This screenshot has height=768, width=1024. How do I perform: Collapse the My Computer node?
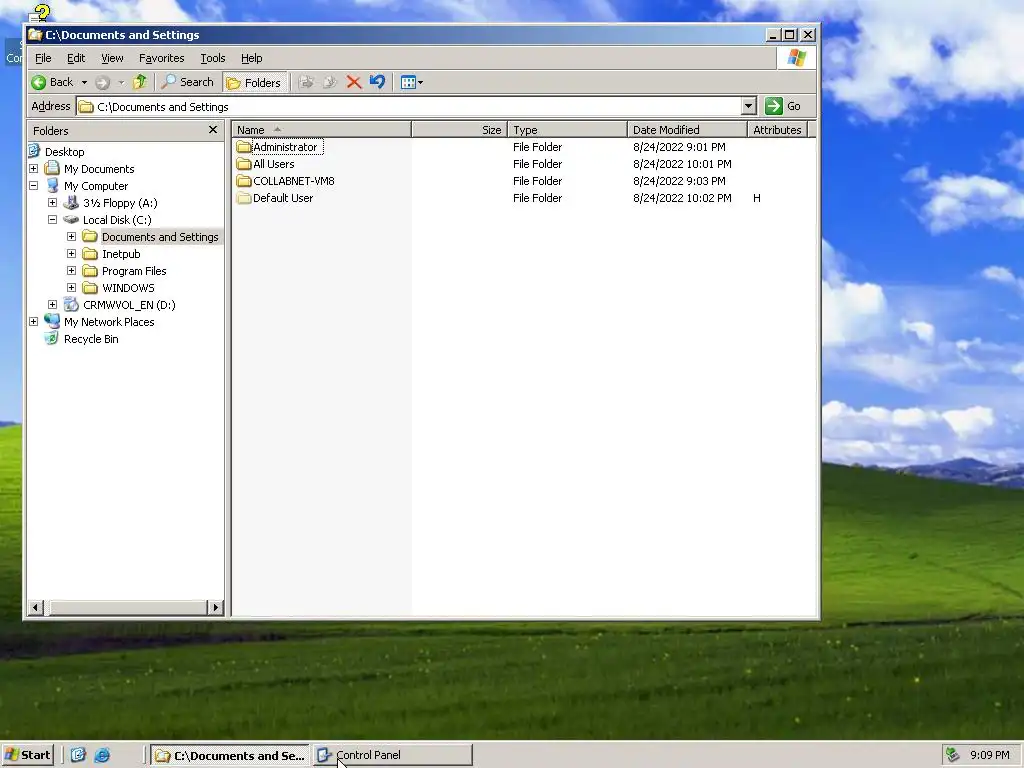[33, 185]
